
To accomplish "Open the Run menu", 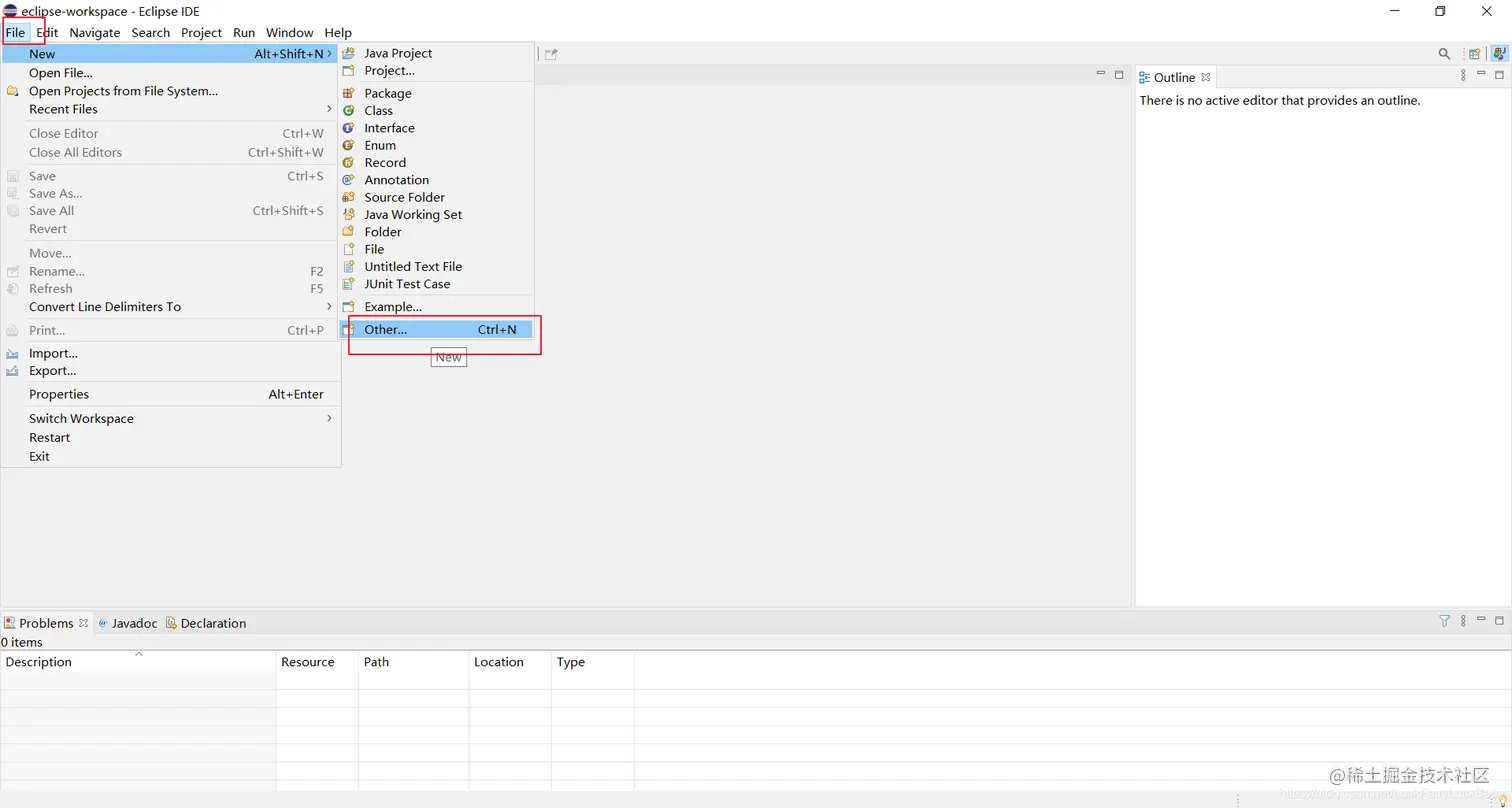I will [244, 32].
